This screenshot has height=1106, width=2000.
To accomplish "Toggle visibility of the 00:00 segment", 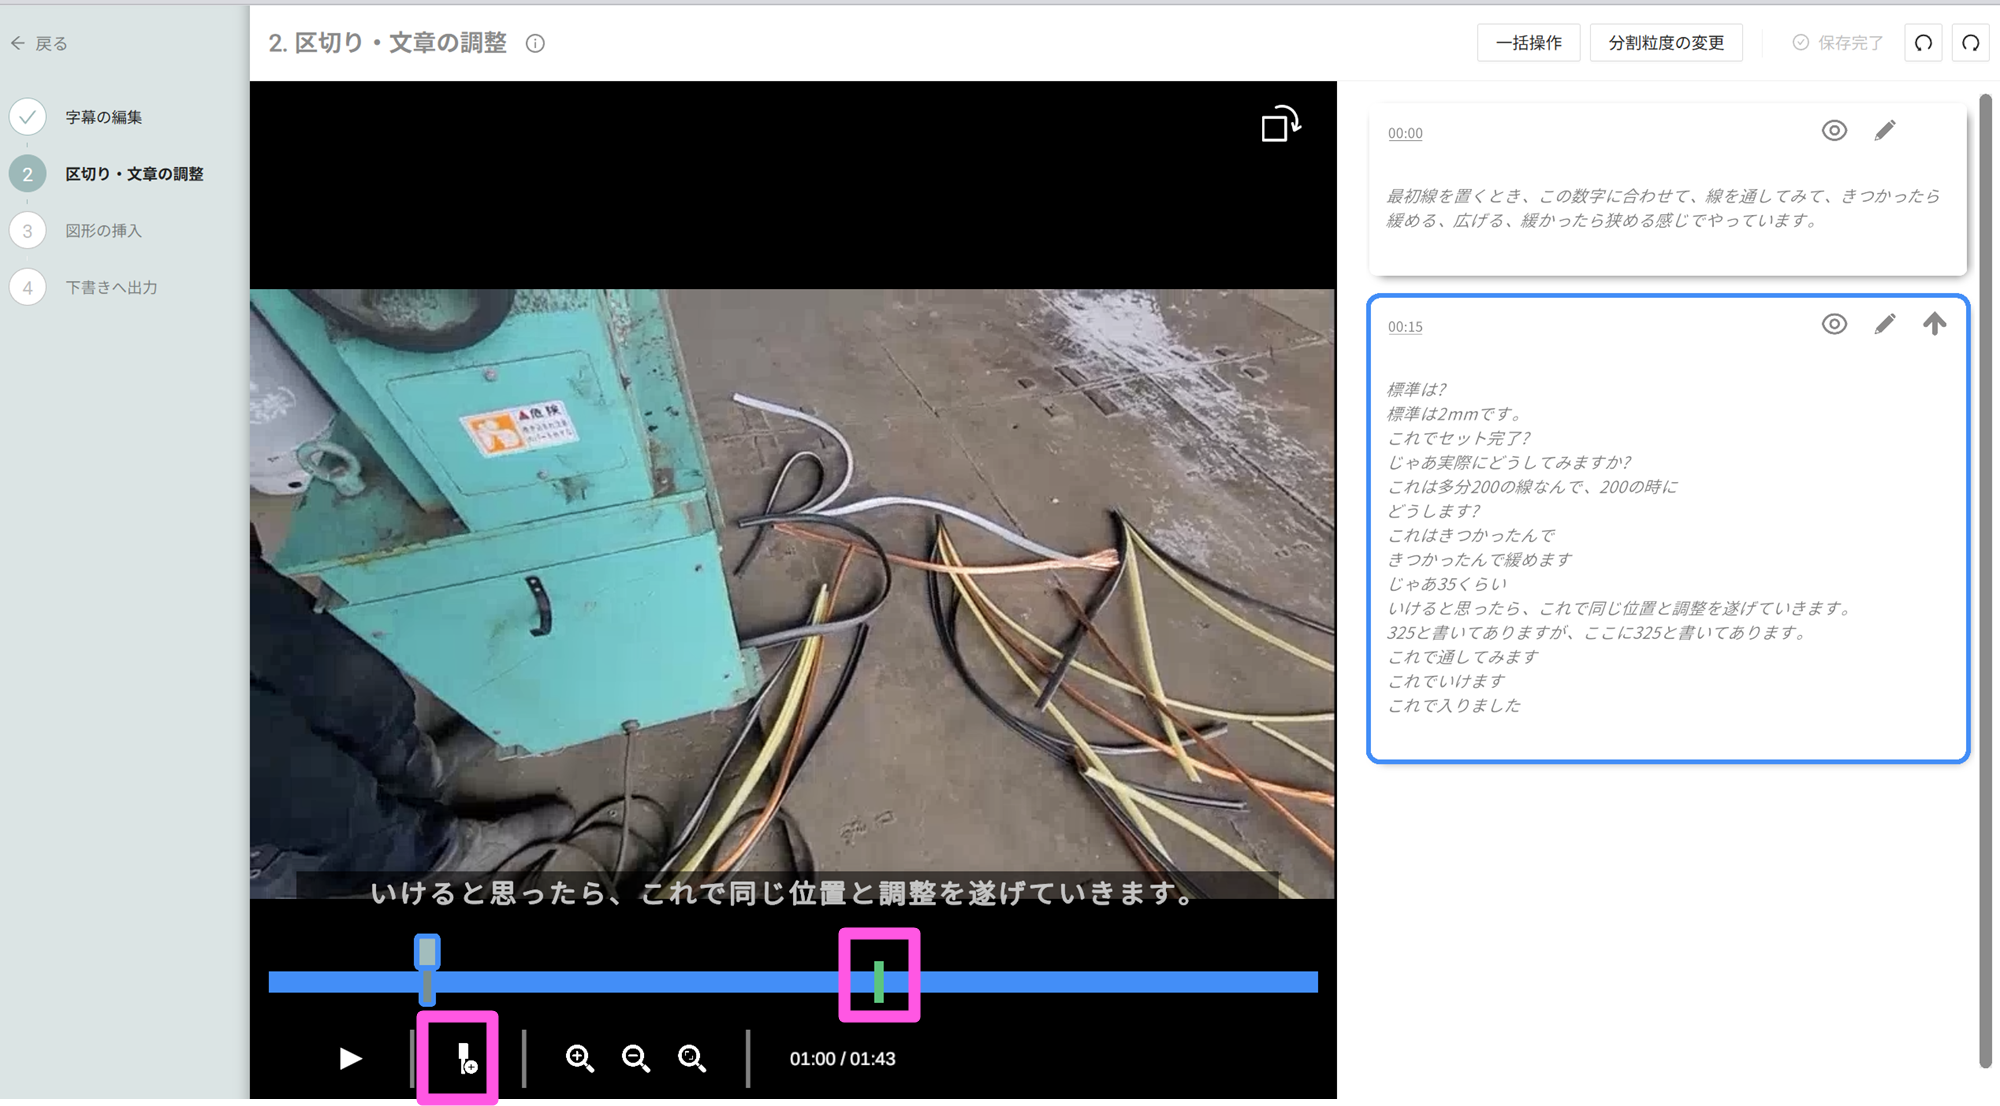I will 1833,131.
